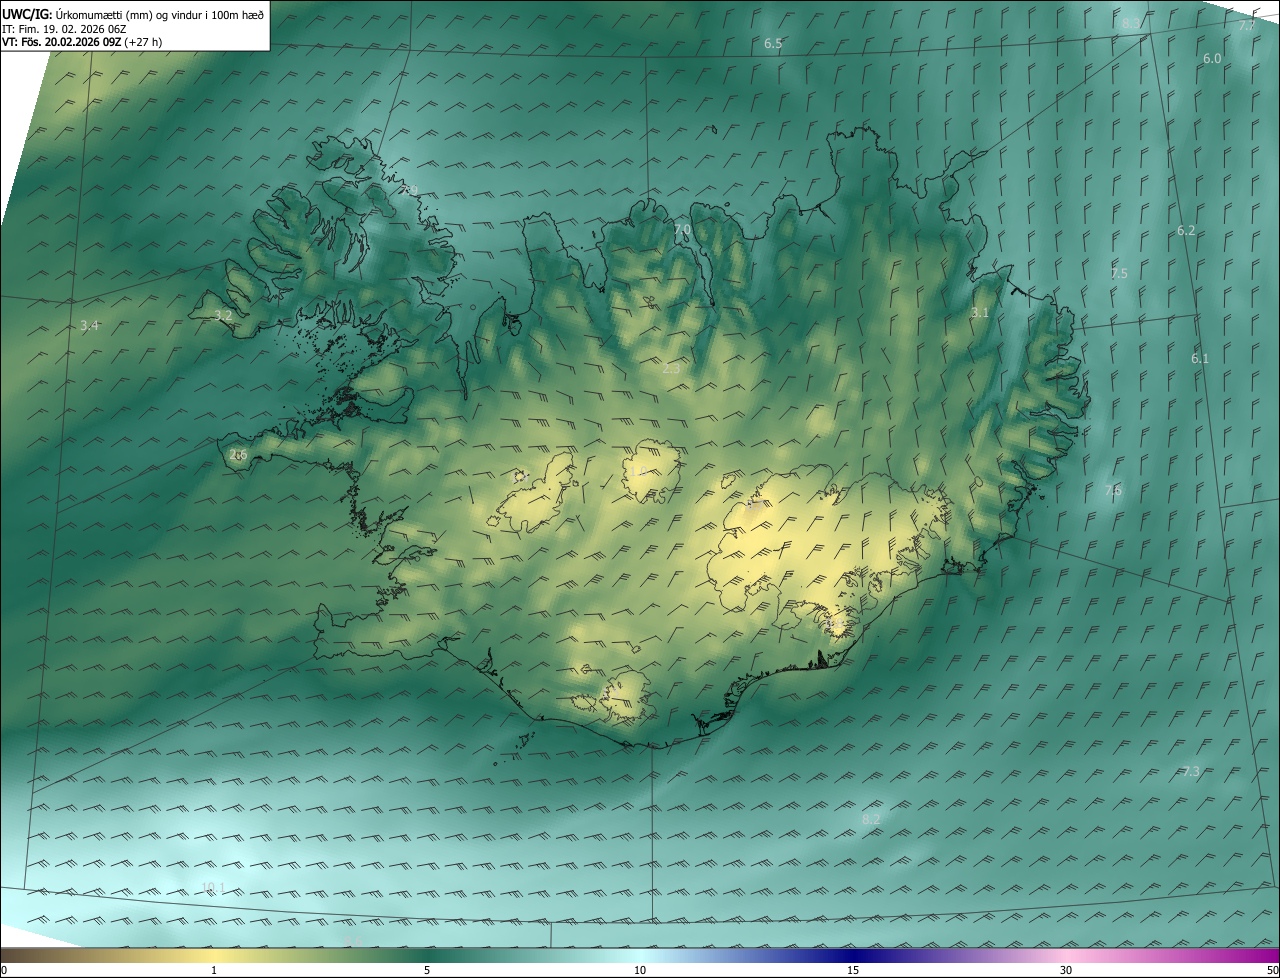Click the 7.0 value on the map
Image resolution: width=1280 pixels, height=978 pixels.
point(682,230)
